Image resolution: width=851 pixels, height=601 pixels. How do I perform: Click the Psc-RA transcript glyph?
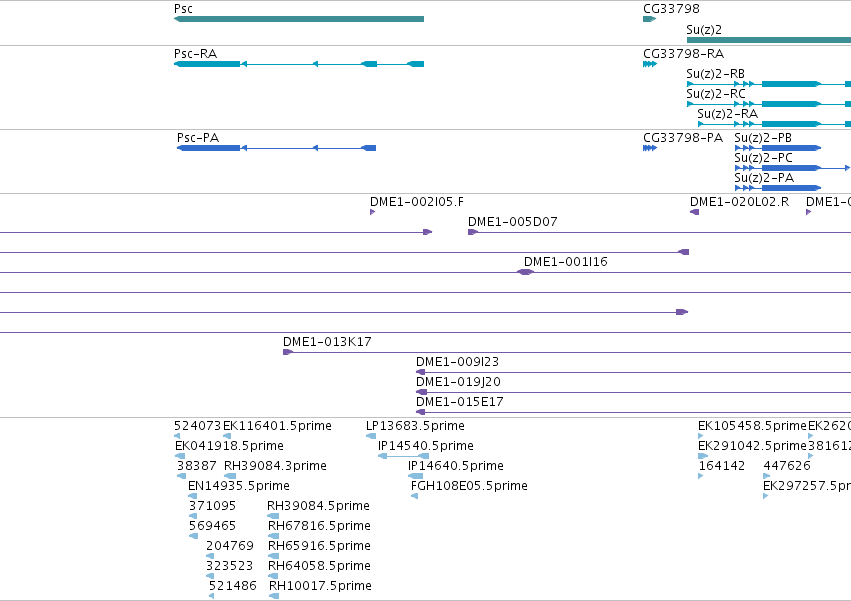(299, 64)
